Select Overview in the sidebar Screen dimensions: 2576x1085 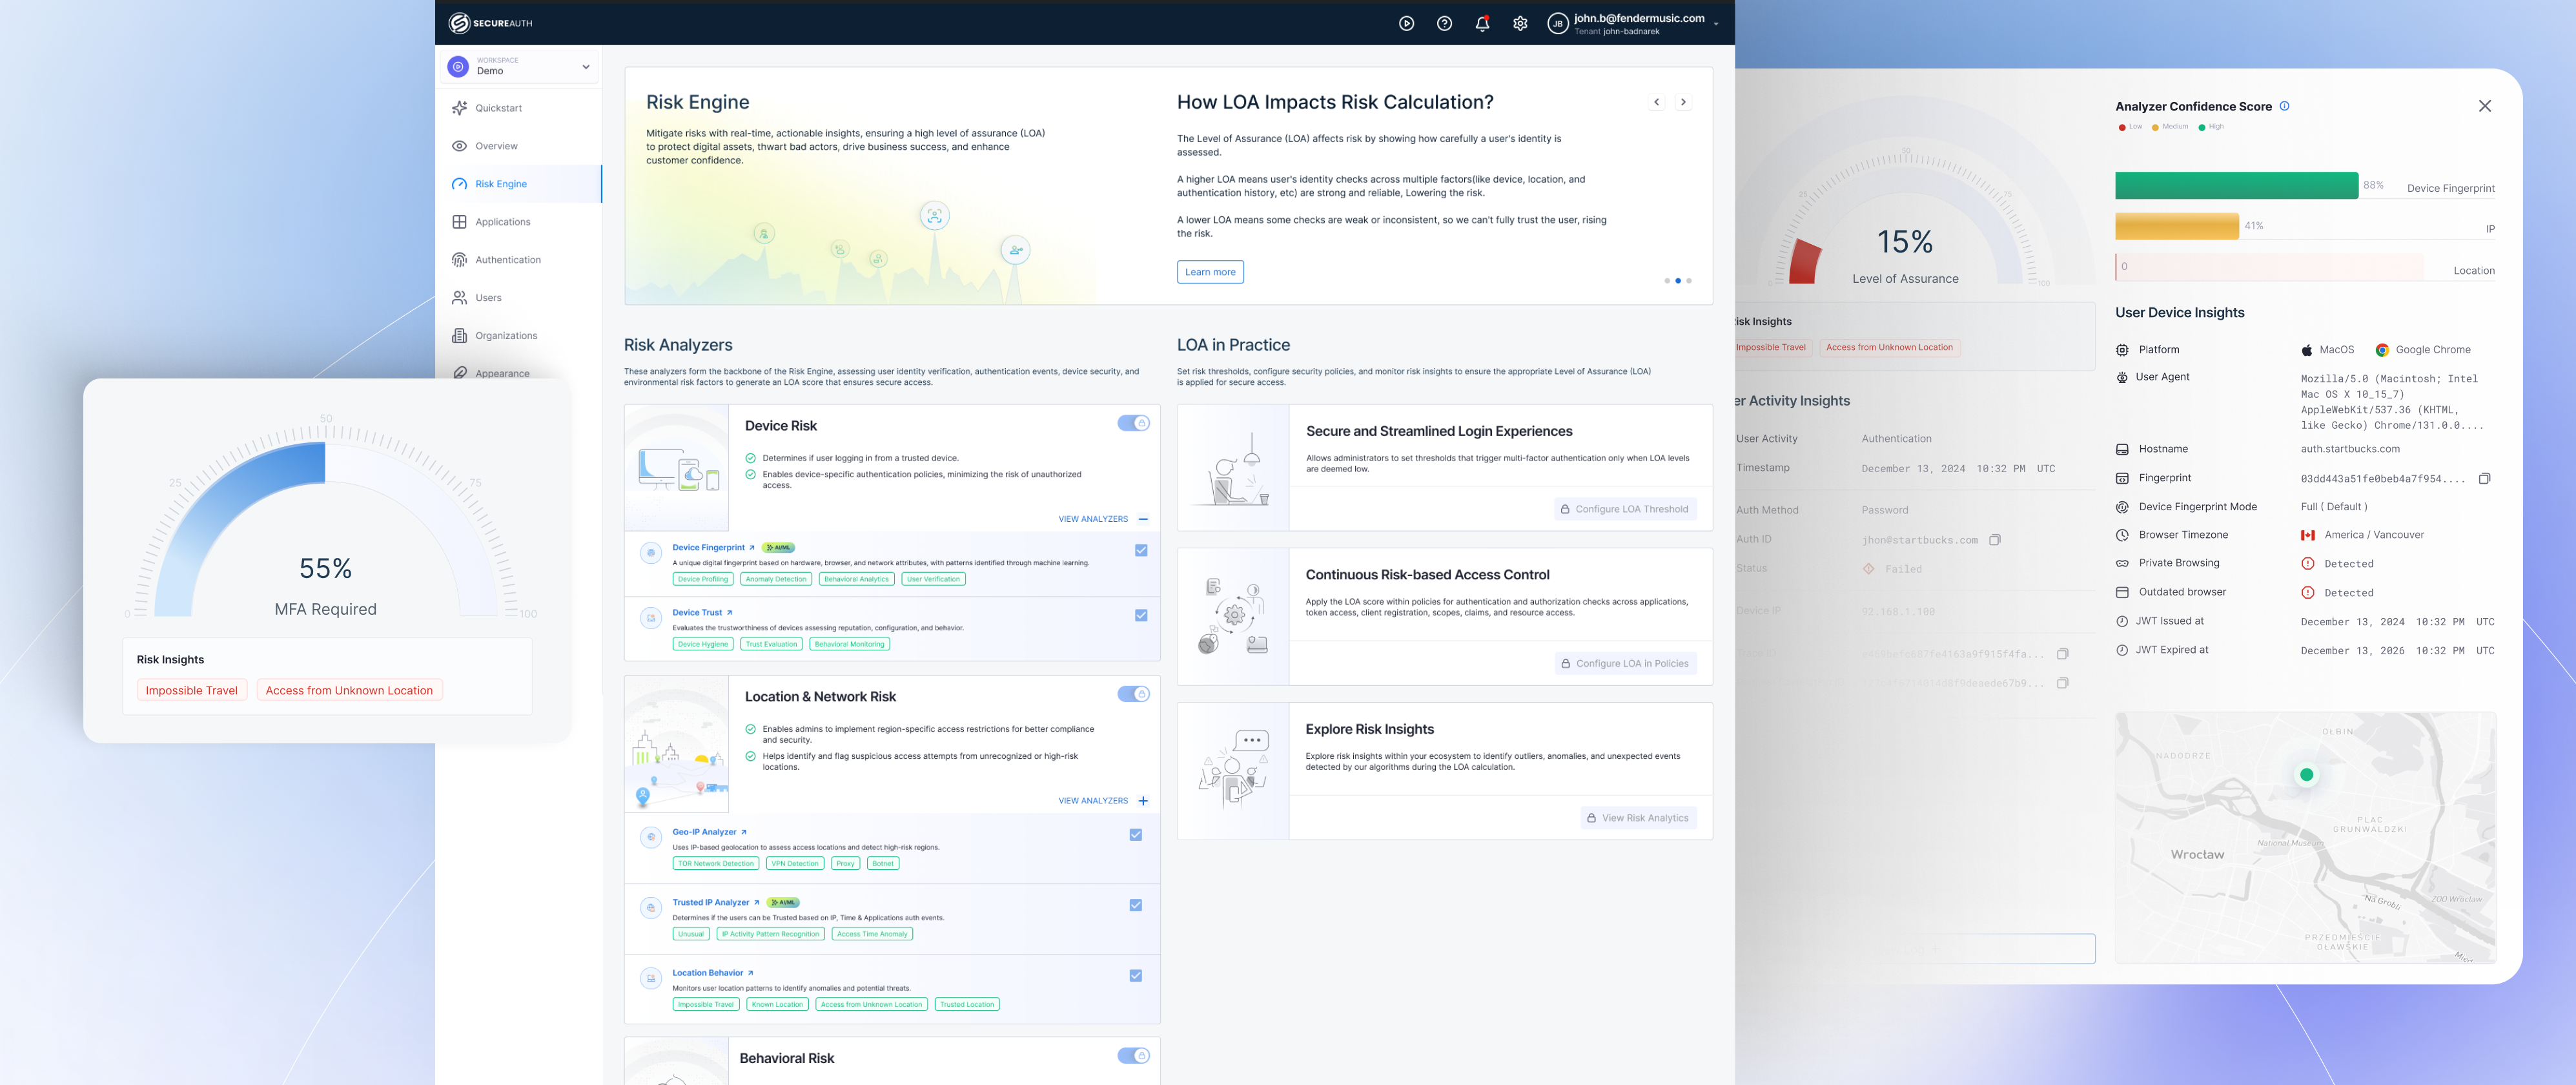click(x=496, y=145)
